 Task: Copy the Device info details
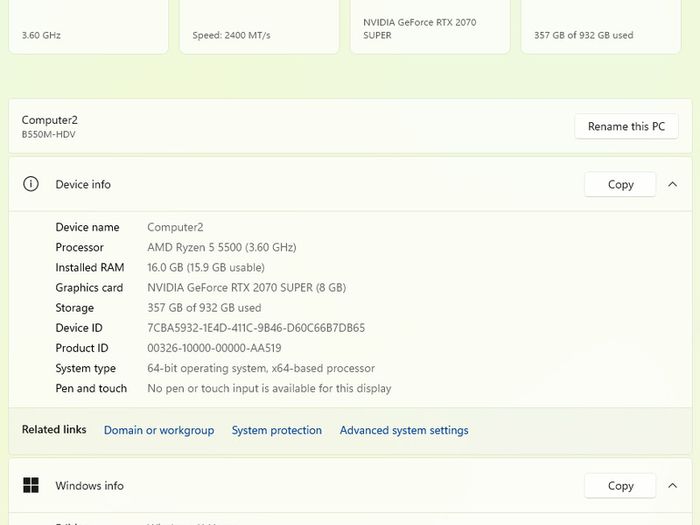point(620,184)
